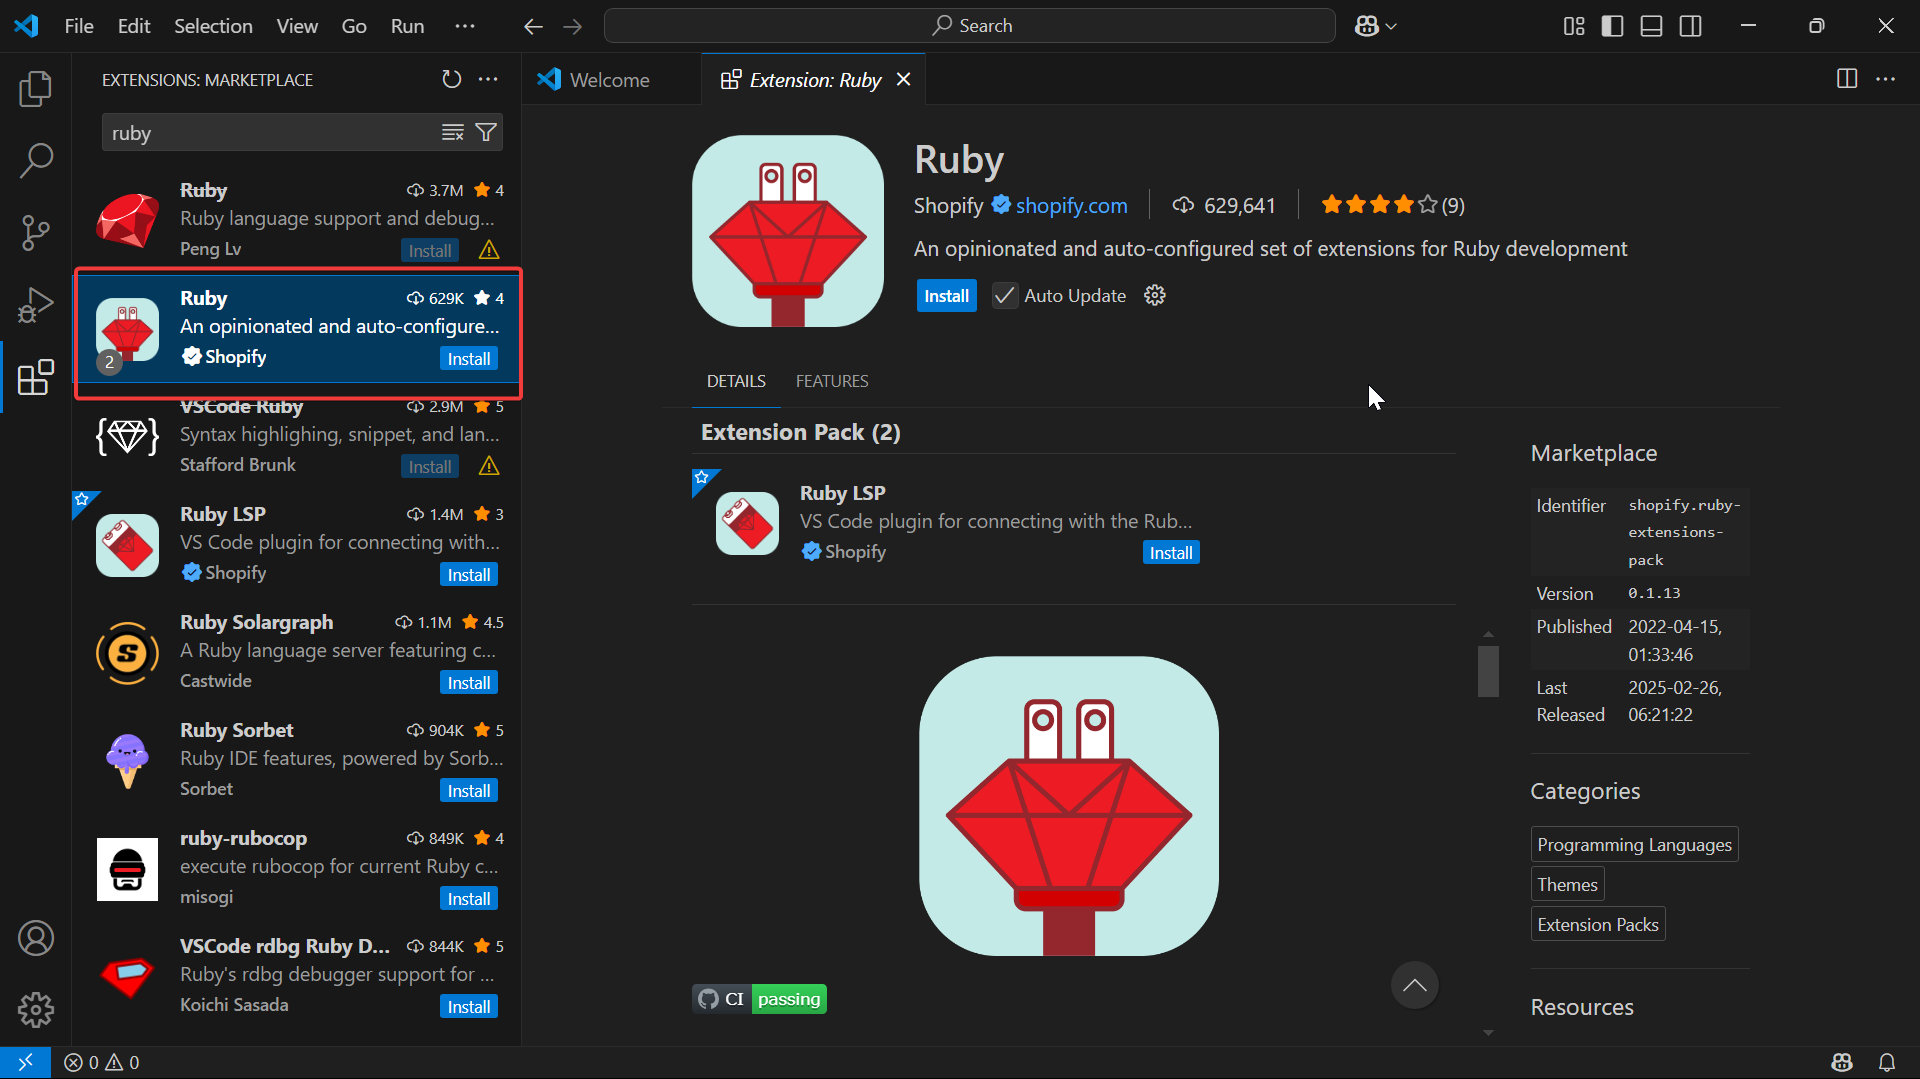Open Extensions view more actions menu
This screenshot has height=1079, width=1920.
click(x=488, y=79)
